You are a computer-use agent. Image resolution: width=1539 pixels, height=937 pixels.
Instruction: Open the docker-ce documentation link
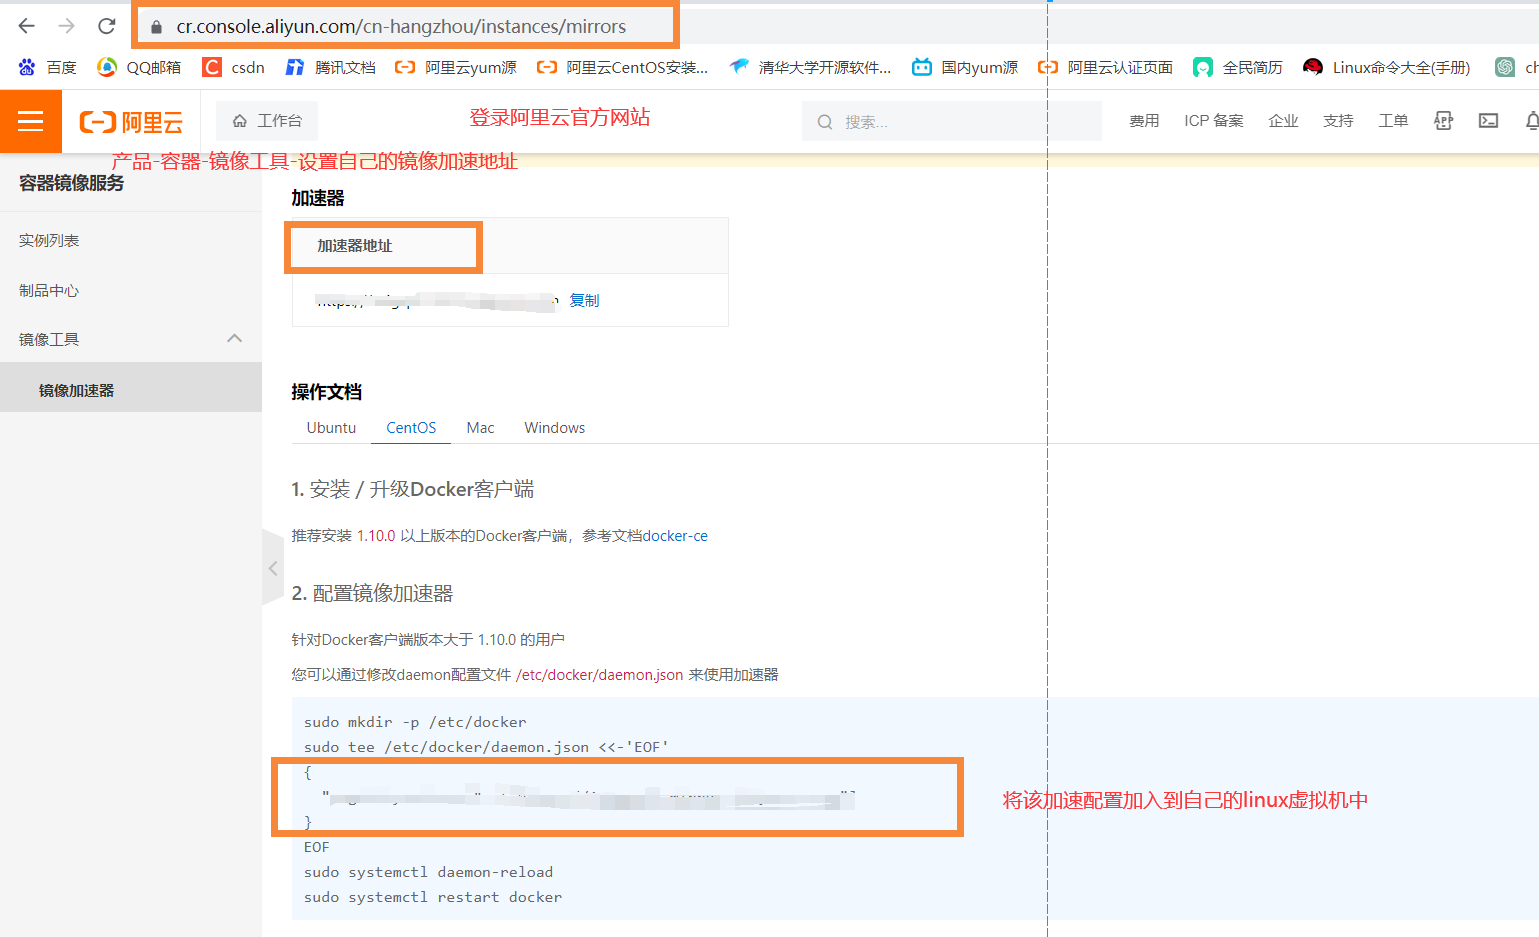pos(675,536)
